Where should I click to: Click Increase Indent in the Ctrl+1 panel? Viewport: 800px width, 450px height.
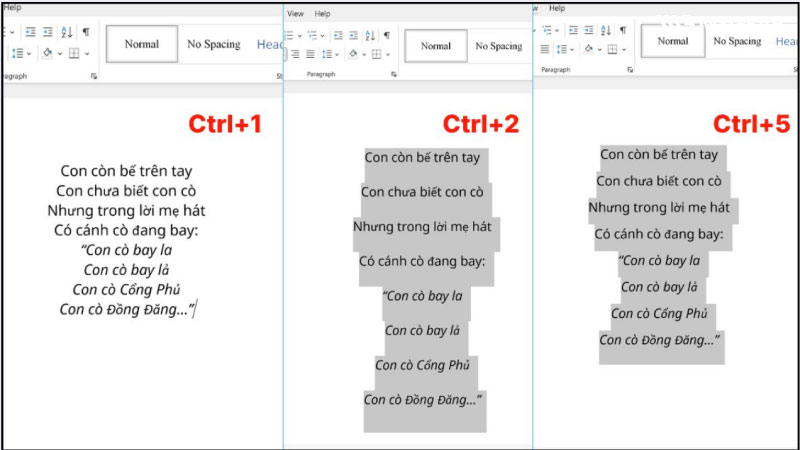[48, 32]
